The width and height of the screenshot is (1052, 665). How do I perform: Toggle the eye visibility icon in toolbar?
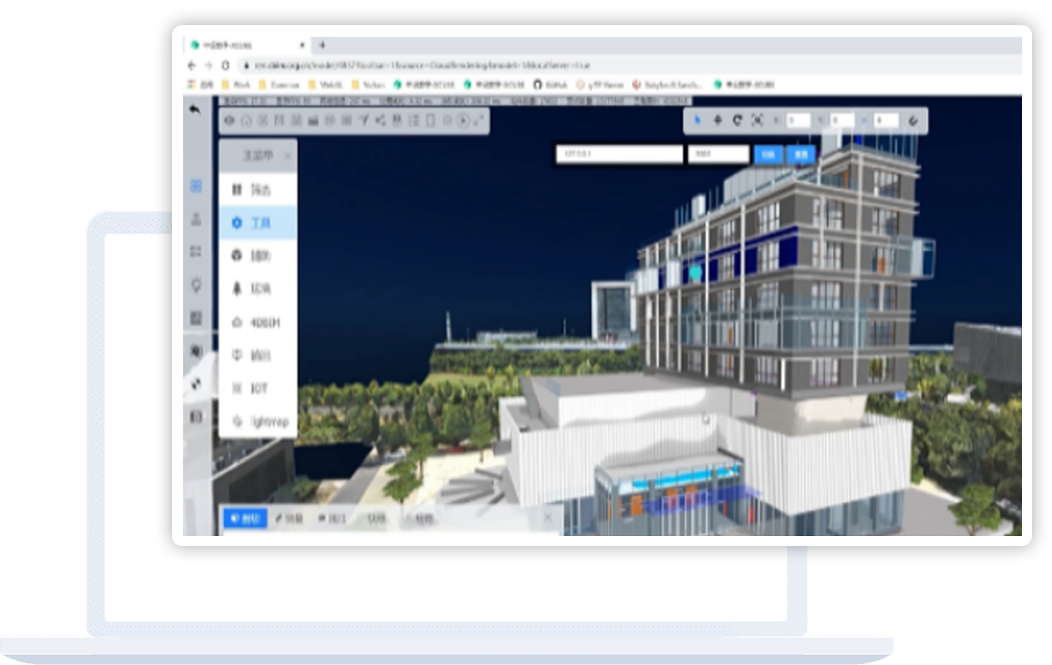pos(229,120)
